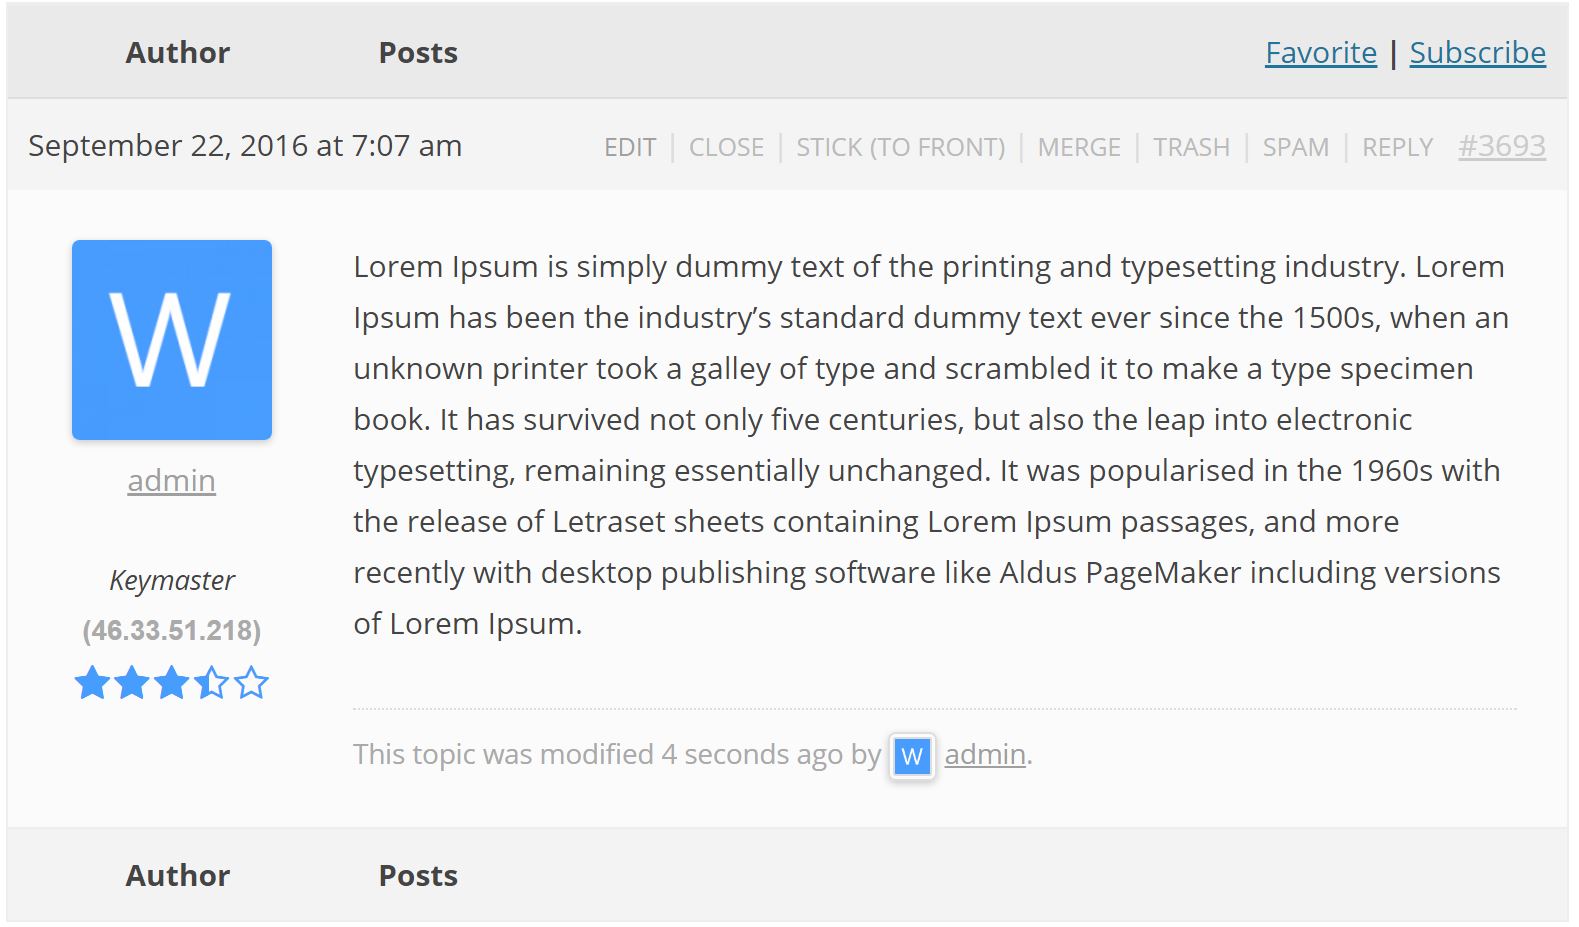1579x927 pixels.
Task: Click the first filled rating star
Action: 92,683
